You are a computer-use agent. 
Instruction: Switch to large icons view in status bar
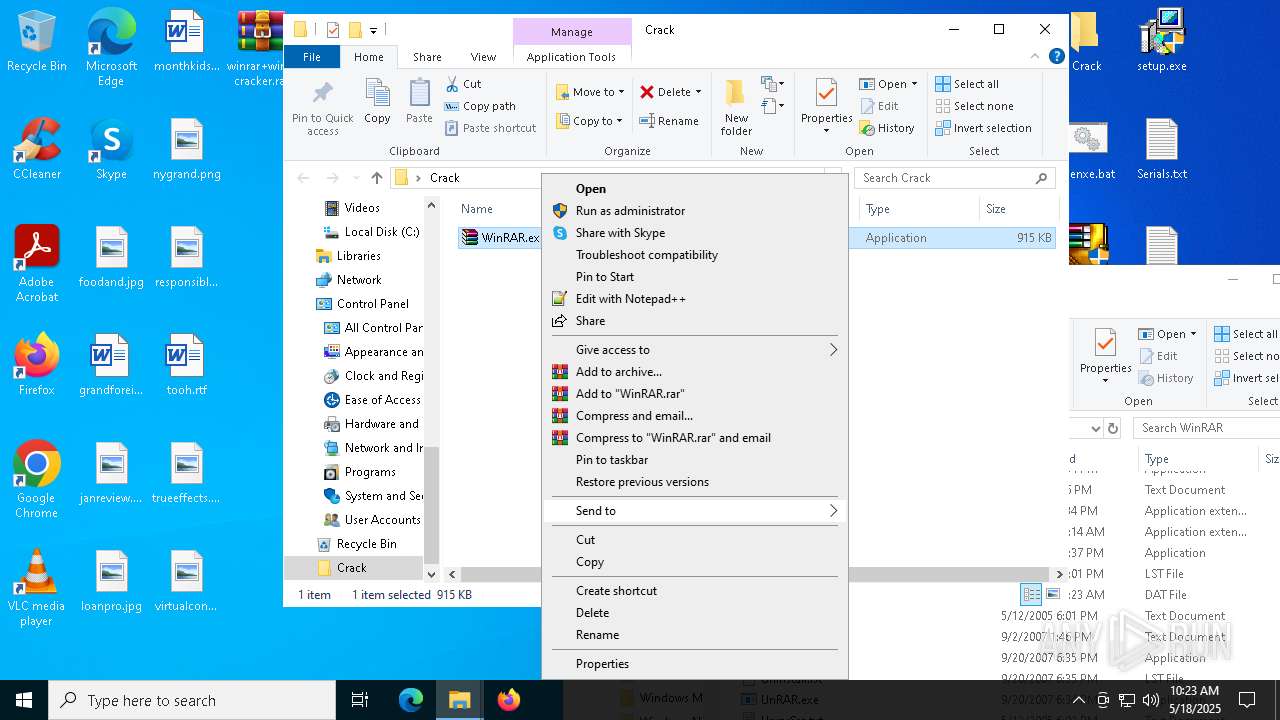1052,594
